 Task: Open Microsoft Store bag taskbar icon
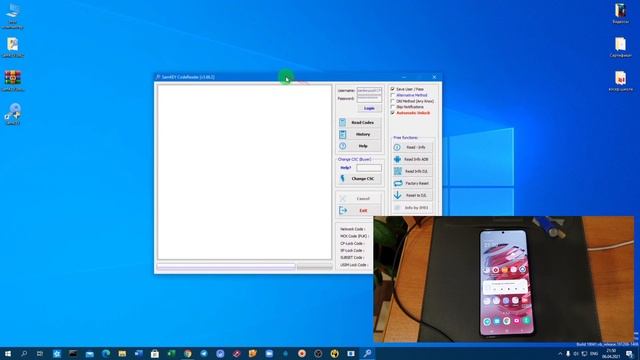[155, 354]
